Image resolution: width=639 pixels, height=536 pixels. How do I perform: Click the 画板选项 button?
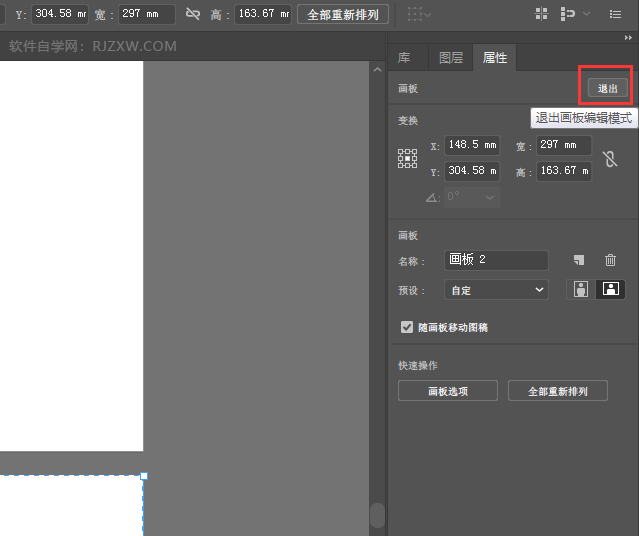[x=447, y=391]
